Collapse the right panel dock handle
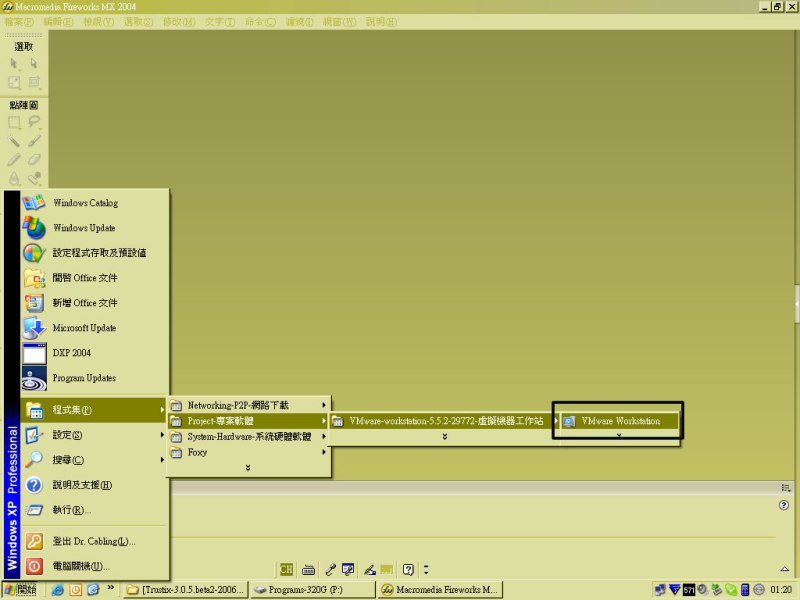The height and width of the screenshot is (600, 800). click(797, 304)
